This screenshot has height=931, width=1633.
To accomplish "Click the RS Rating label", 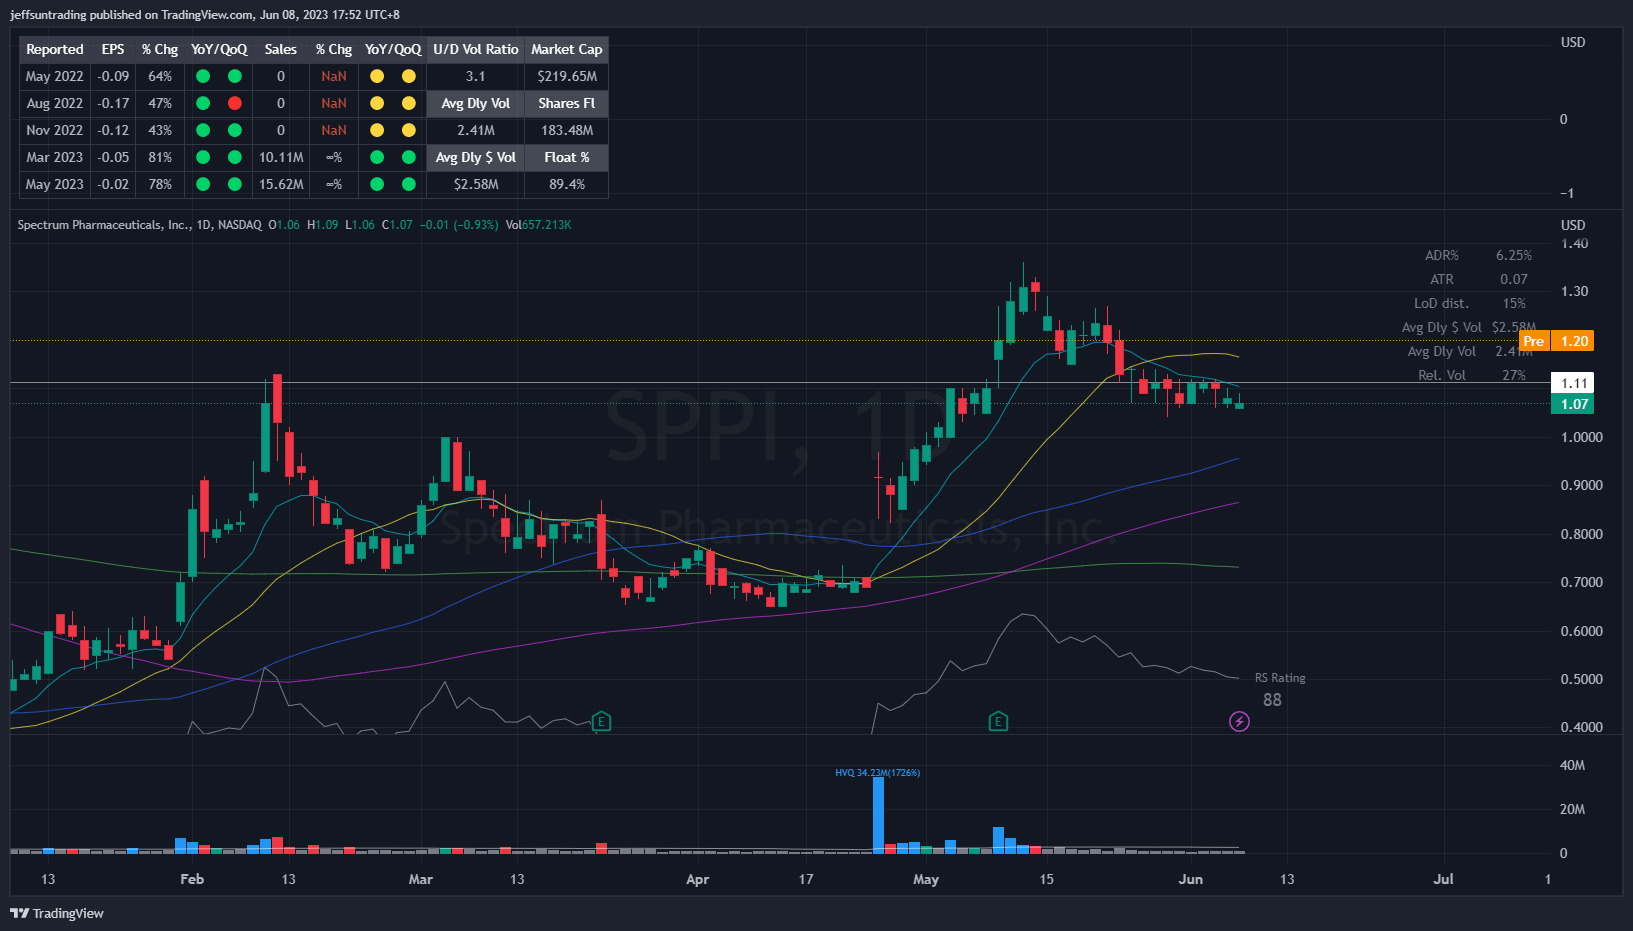I will [x=1280, y=678].
